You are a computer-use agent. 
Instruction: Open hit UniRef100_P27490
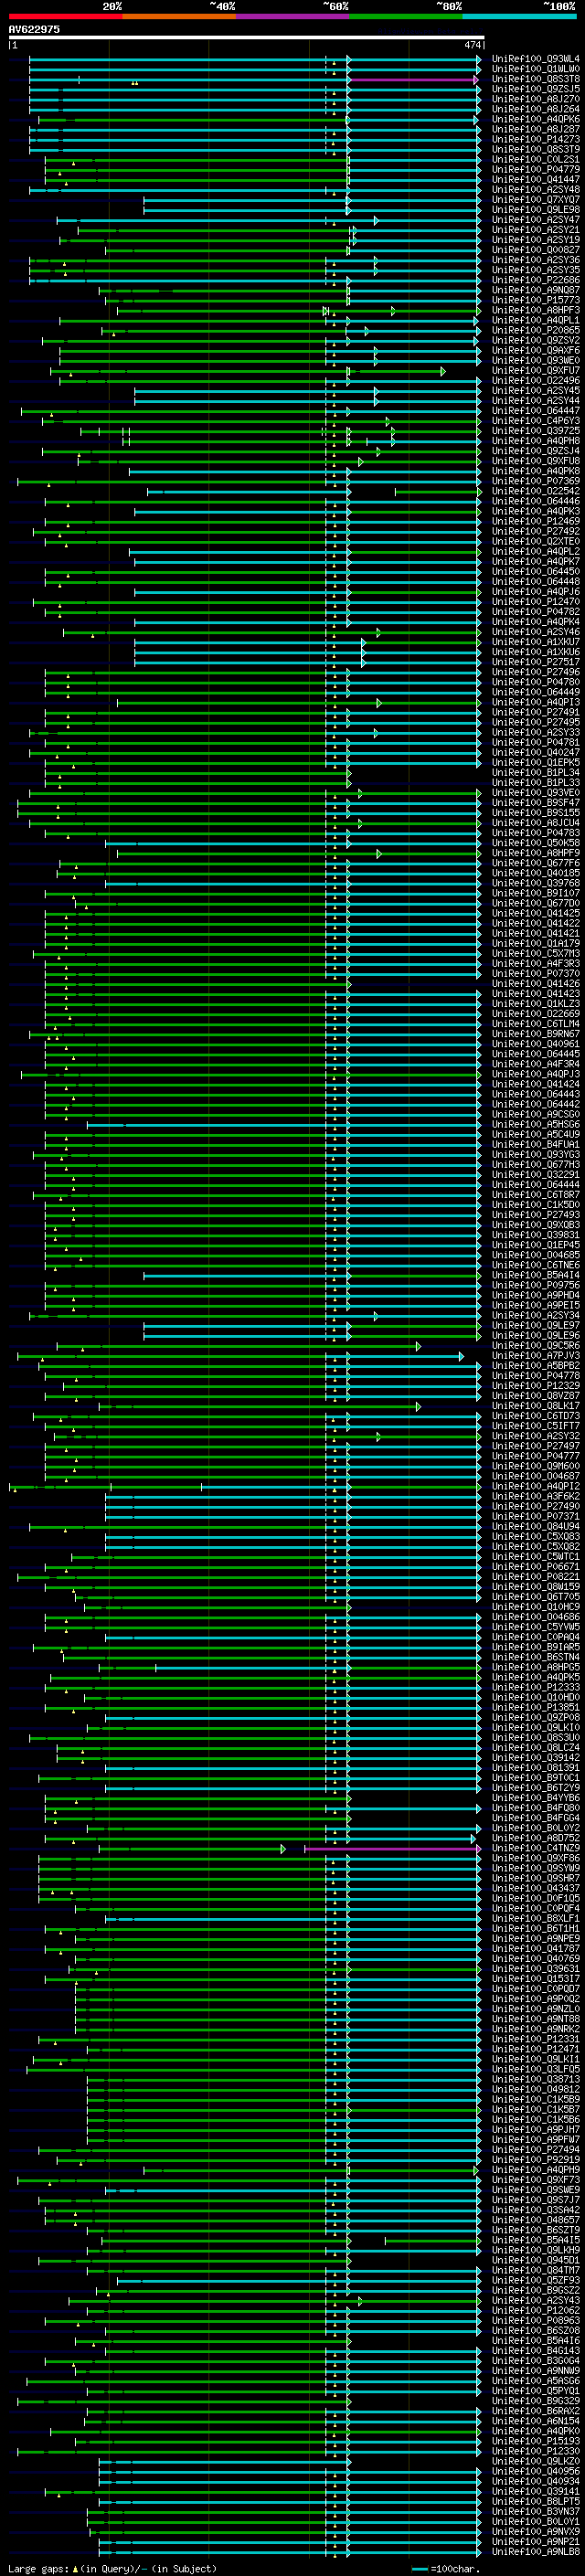tap(536, 1507)
